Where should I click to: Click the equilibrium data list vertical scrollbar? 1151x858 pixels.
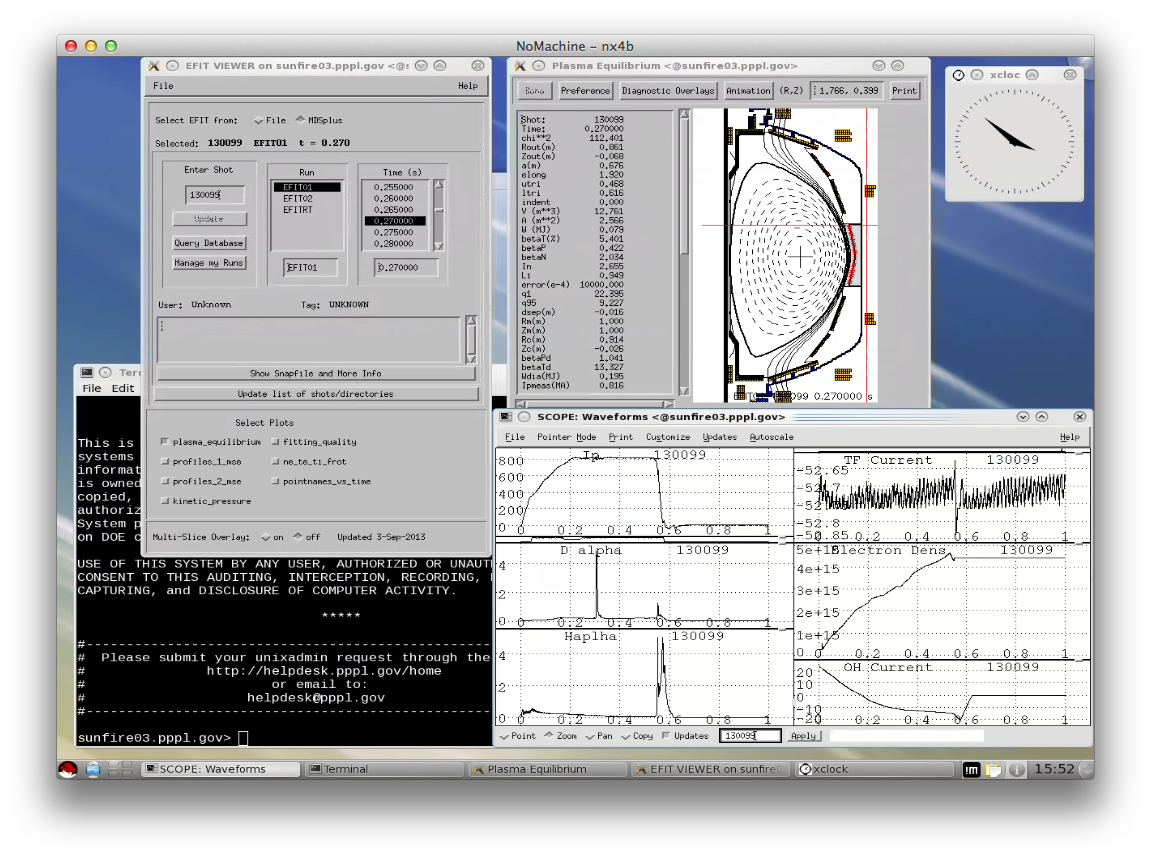click(x=684, y=252)
